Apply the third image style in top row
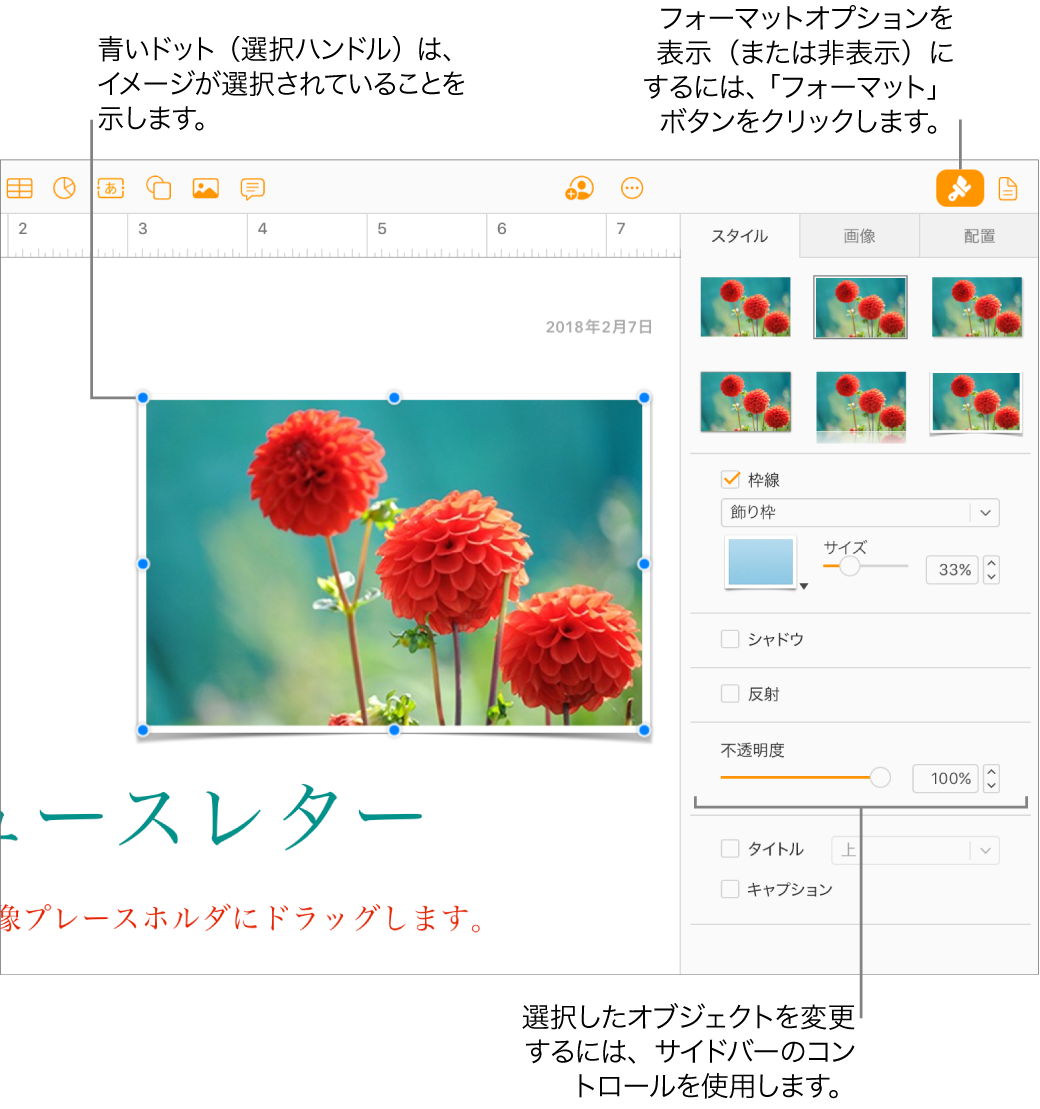 (x=976, y=307)
